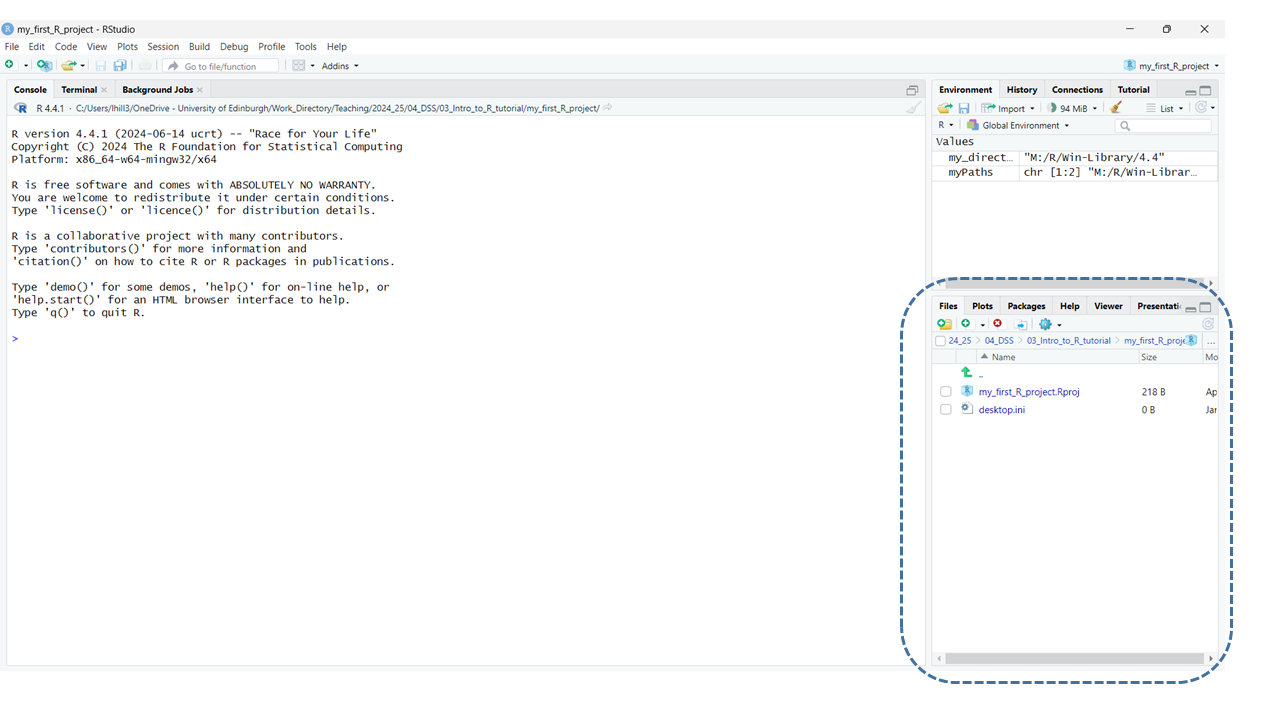Open the Import Dataset dropdown
Viewport: 1280px width, 720px height.
(x=1008, y=108)
